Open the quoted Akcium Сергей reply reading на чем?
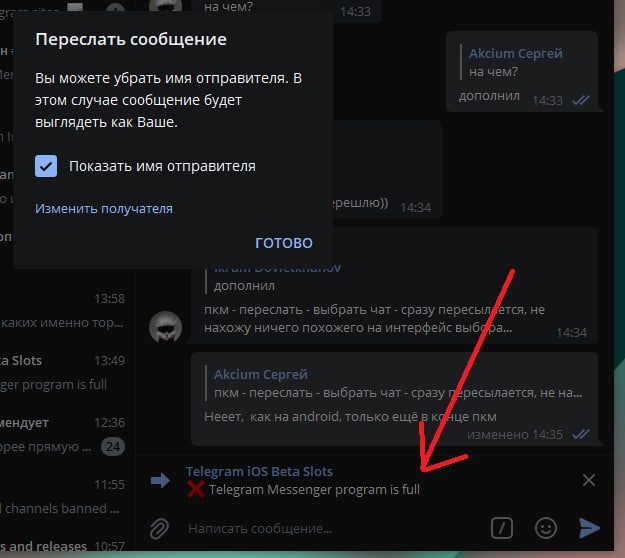 515,62
